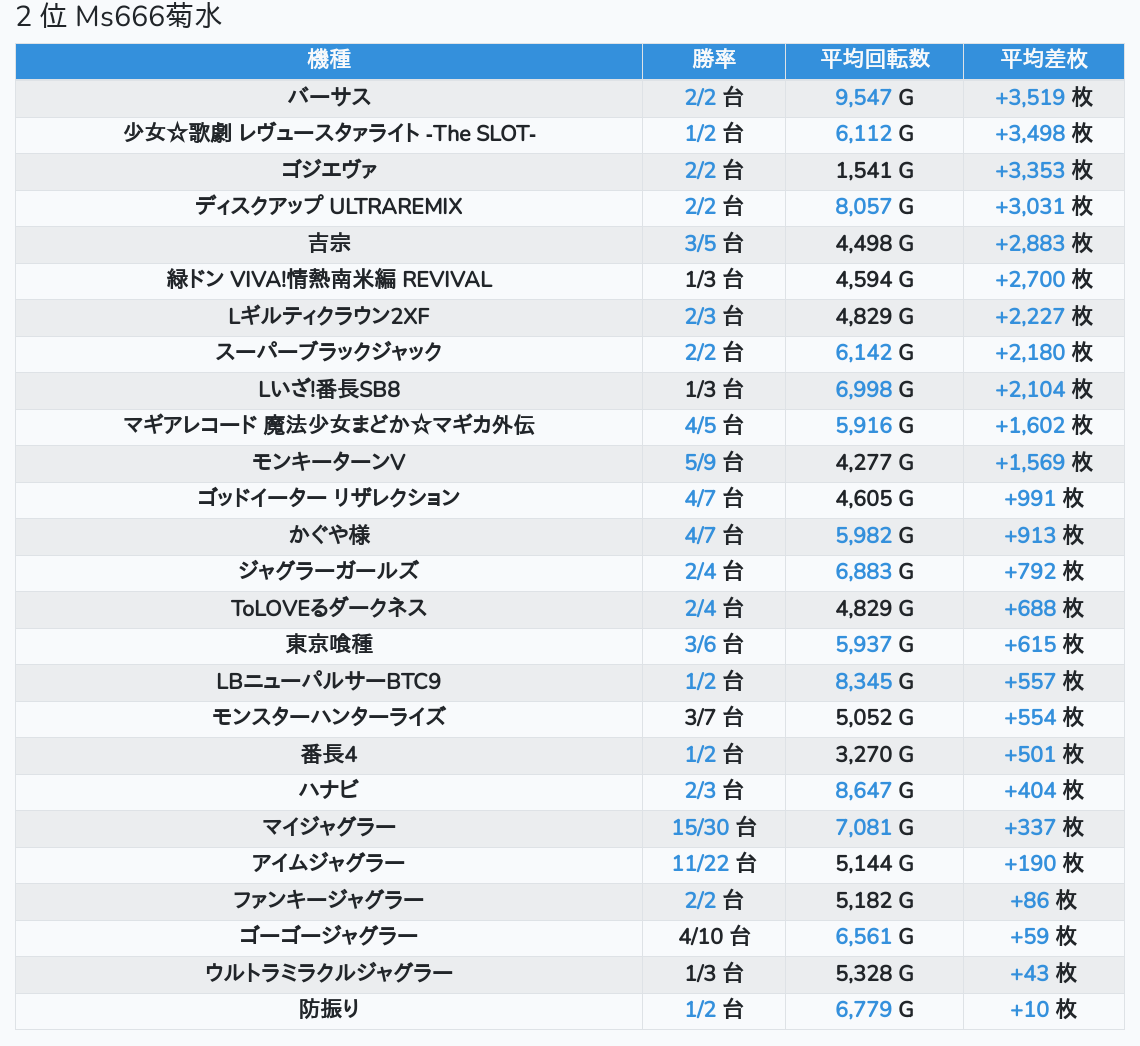1140x1046 pixels.
Task: Open the 8,057 average spins value
Action: click(x=863, y=206)
